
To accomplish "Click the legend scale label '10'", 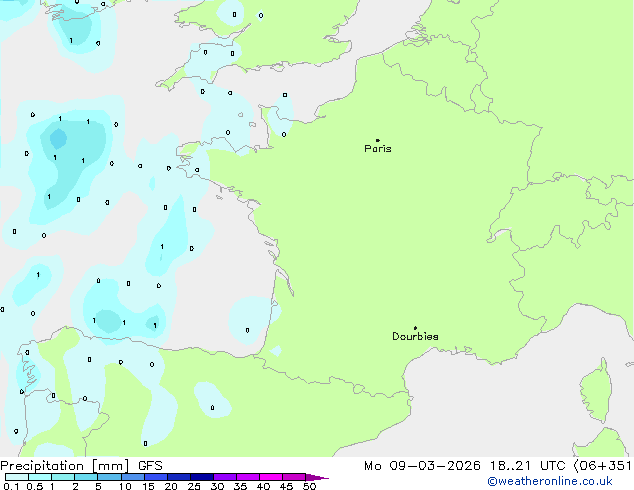I will pos(125,486).
